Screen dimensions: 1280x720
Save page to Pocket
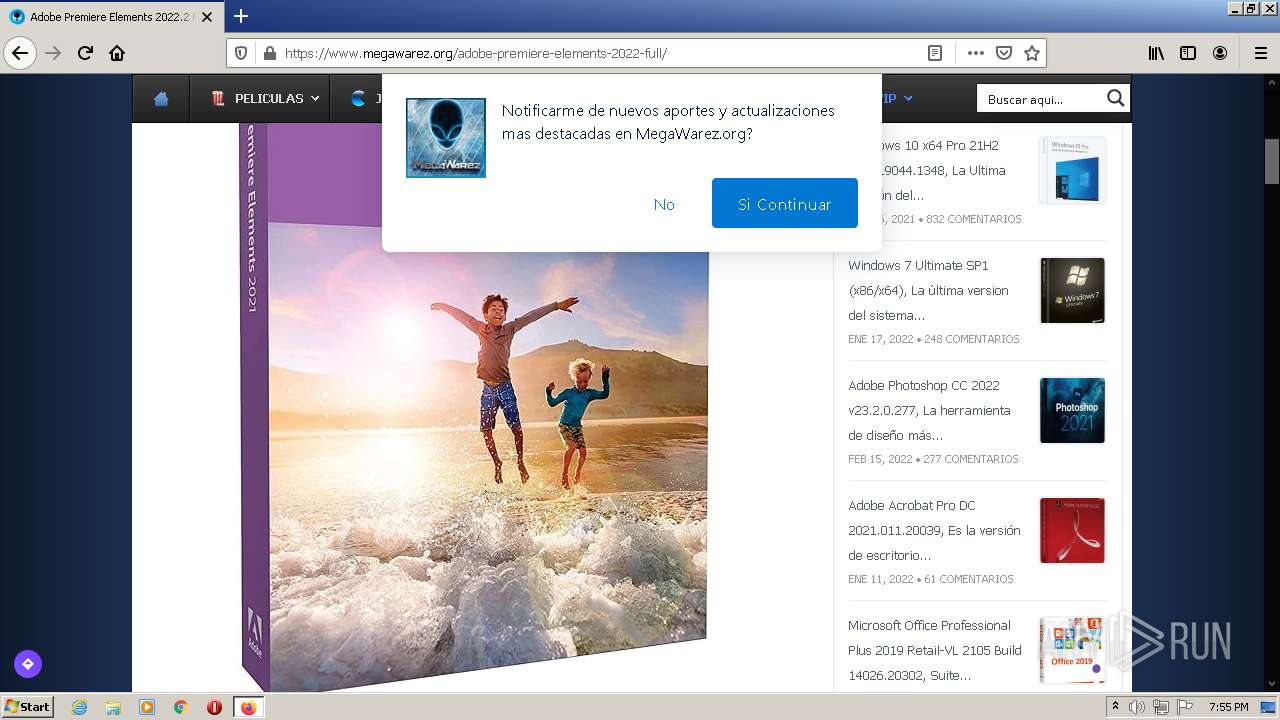[1004, 53]
